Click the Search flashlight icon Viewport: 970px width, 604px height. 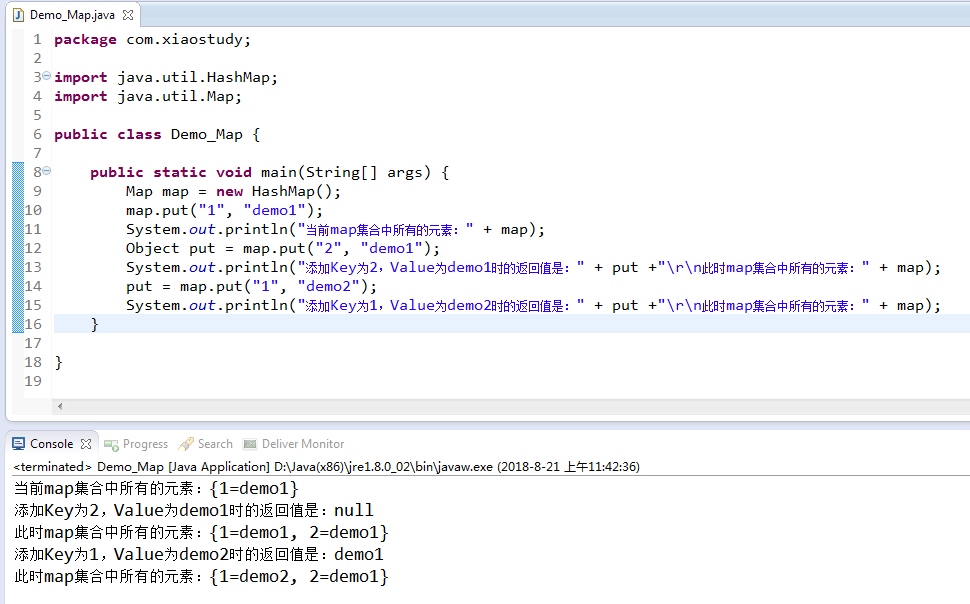click(x=186, y=444)
